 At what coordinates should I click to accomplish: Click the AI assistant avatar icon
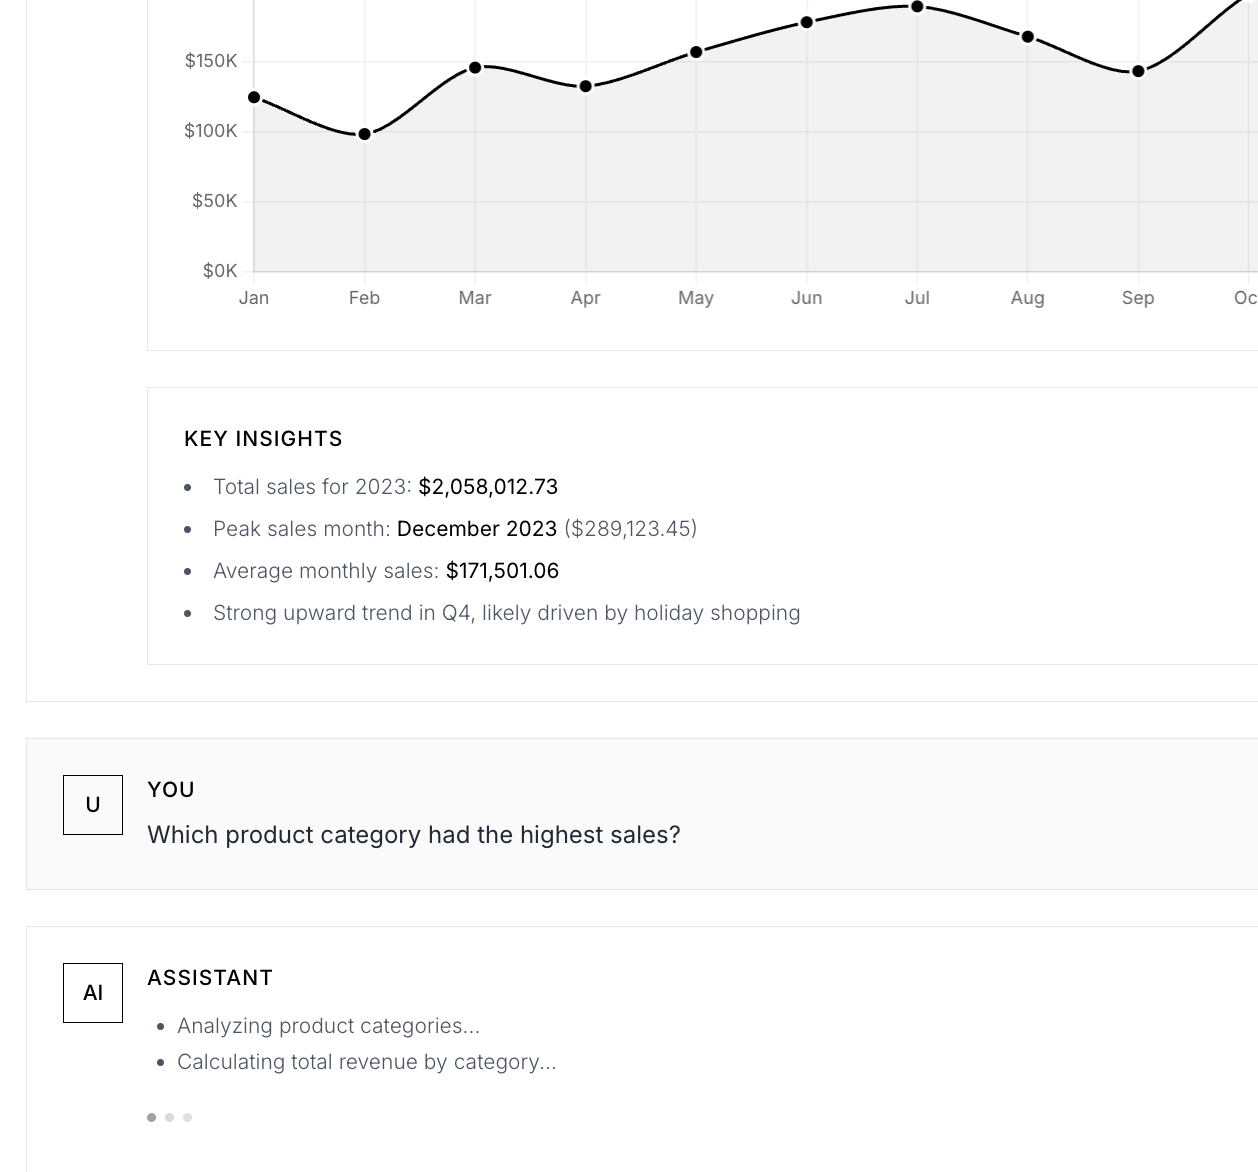pos(92,992)
